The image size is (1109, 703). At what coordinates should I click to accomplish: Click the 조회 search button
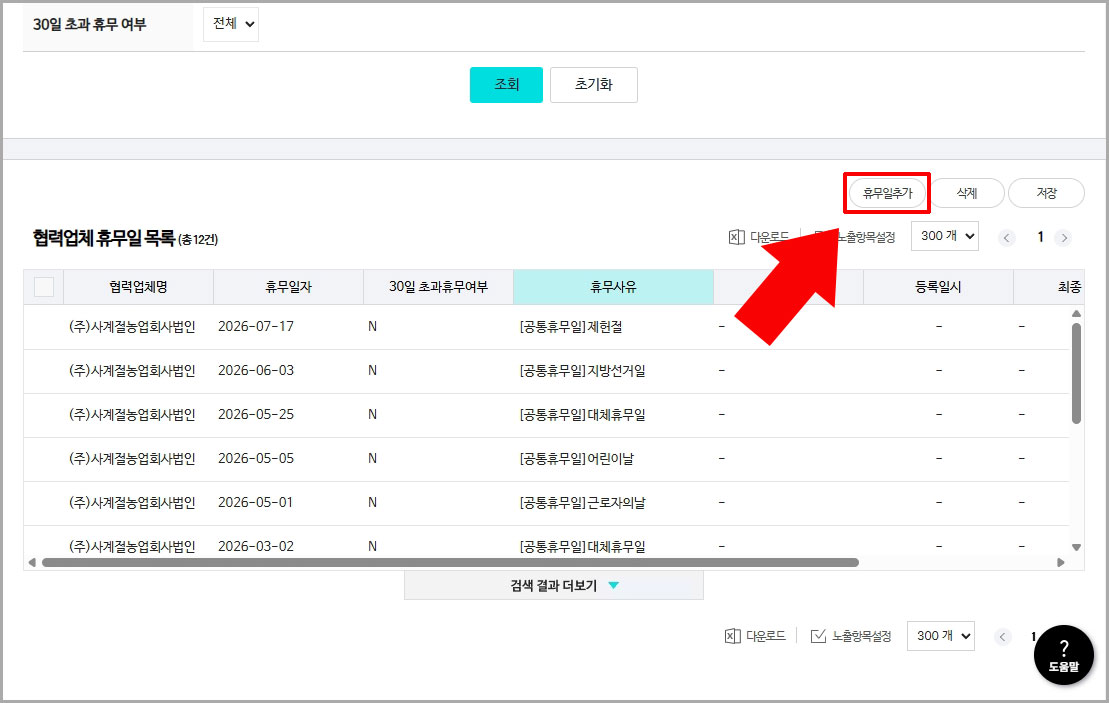(506, 85)
